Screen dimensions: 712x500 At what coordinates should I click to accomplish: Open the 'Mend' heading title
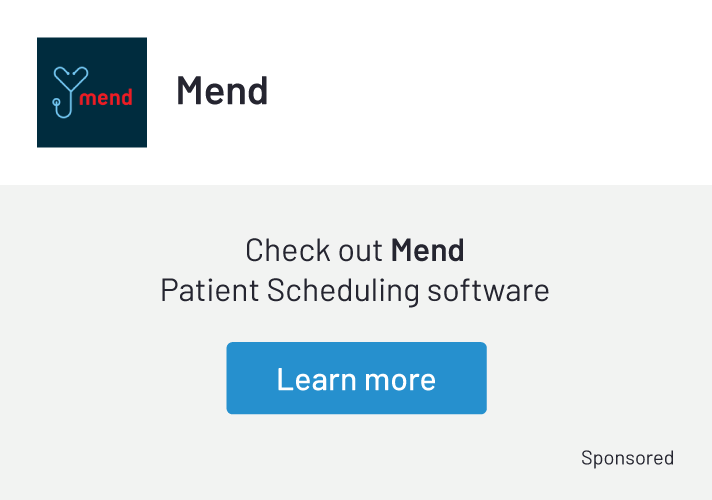pos(222,91)
